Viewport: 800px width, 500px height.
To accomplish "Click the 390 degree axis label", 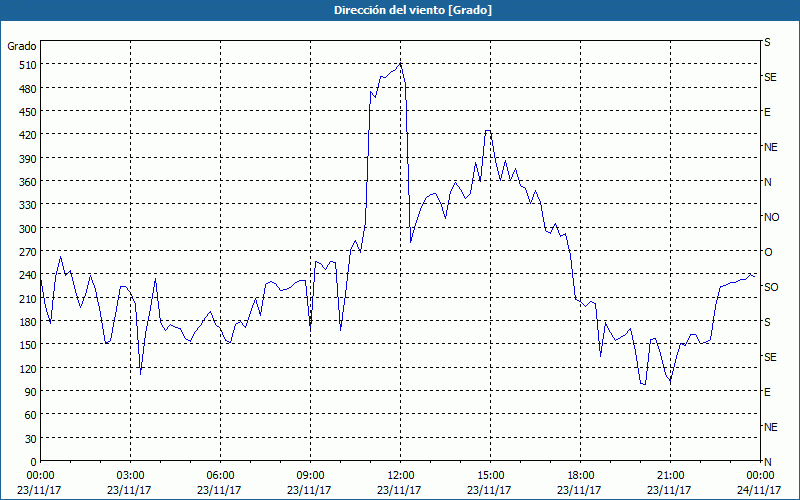I will (x=28, y=159).
